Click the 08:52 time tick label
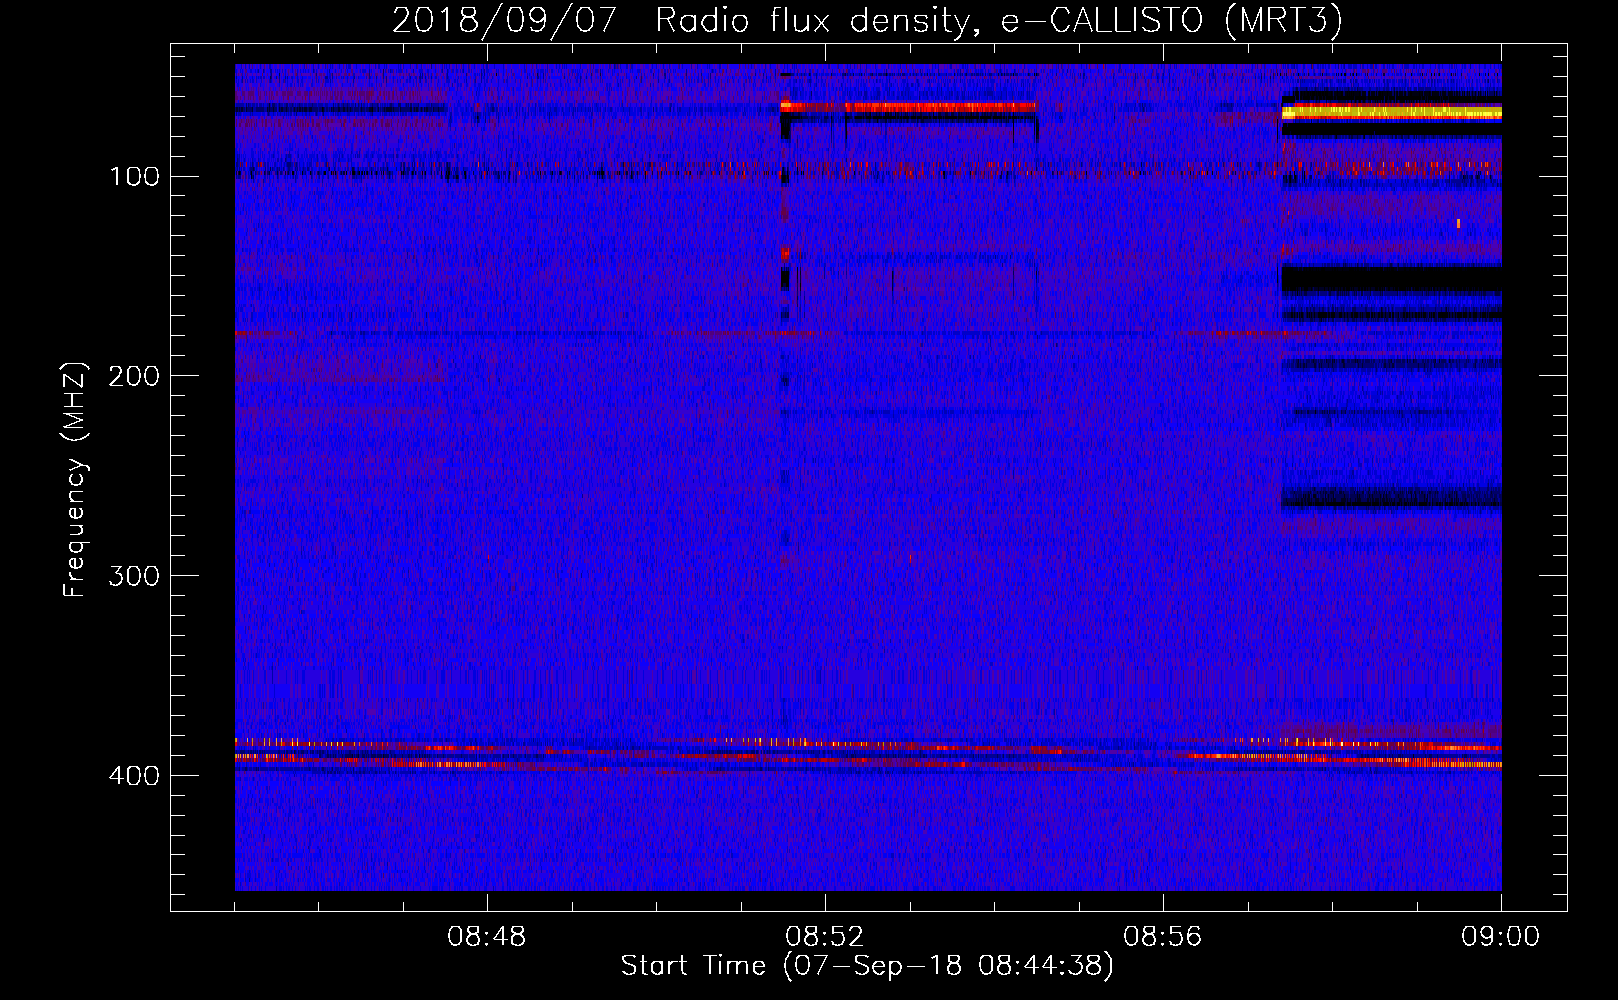Viewport: 1618px width, 1000px height. [x=825, y=937]
